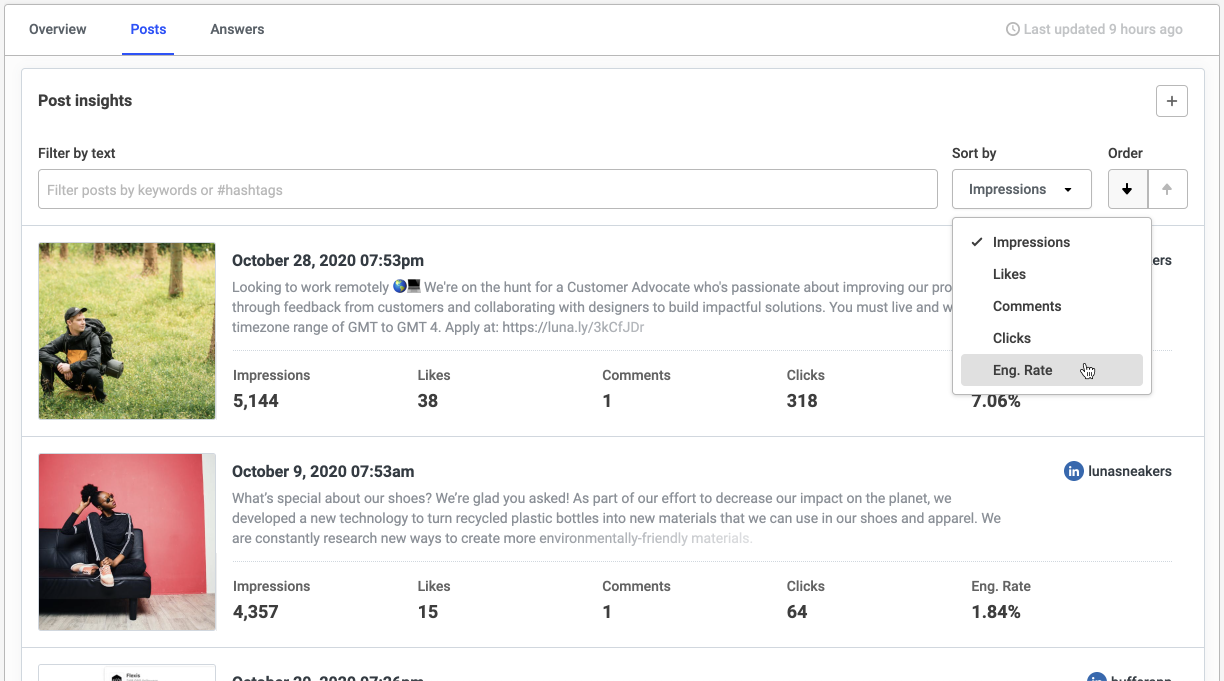Screen dimensions: 1224x681
Task: Select Comments as the sort metric
Action: (1027, 305)
